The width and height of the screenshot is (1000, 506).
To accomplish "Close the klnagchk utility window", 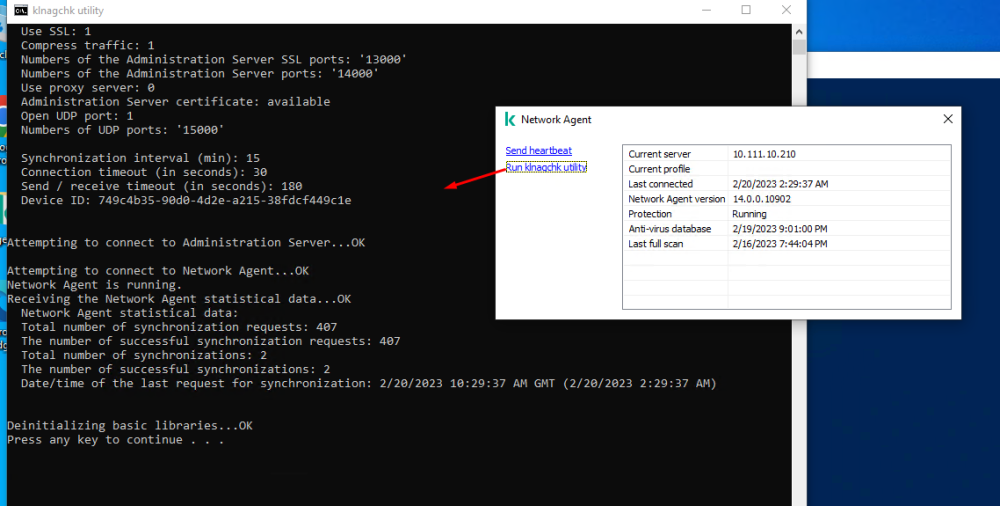I will tap(786, 10).
